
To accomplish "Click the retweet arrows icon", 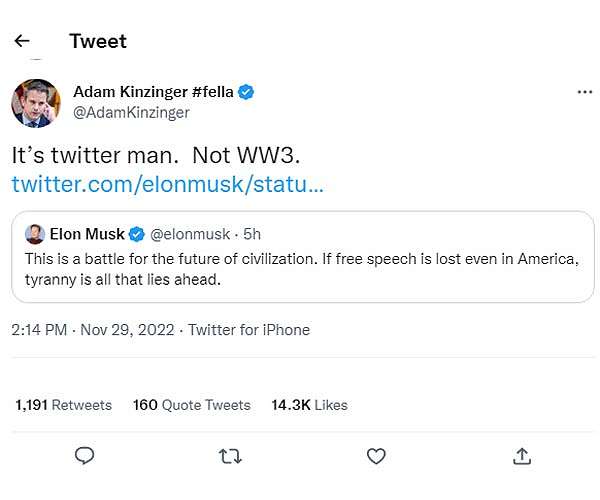I will pyautogui.click(x=230, y=456).
